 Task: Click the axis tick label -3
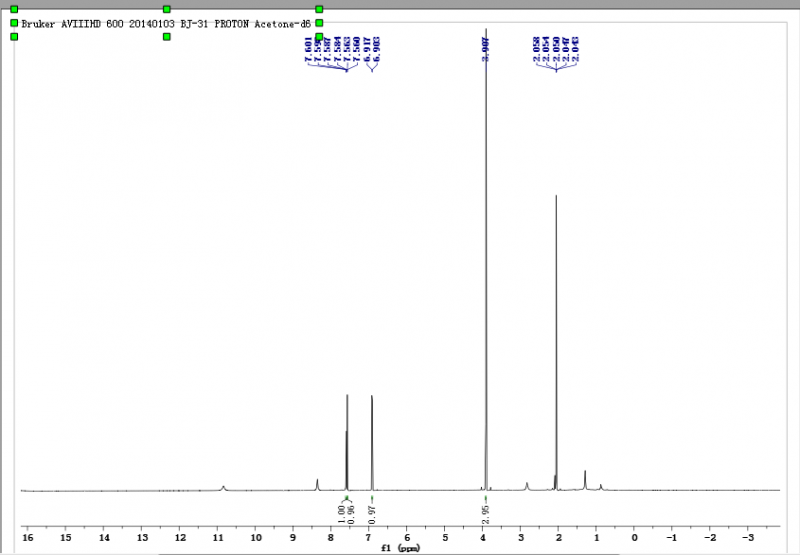tap(747, 537)
